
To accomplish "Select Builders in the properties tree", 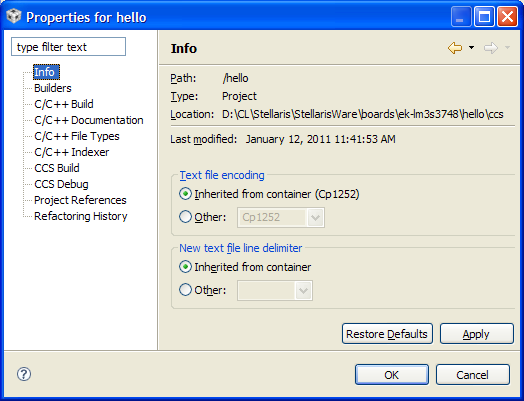I will pos(53,88).
